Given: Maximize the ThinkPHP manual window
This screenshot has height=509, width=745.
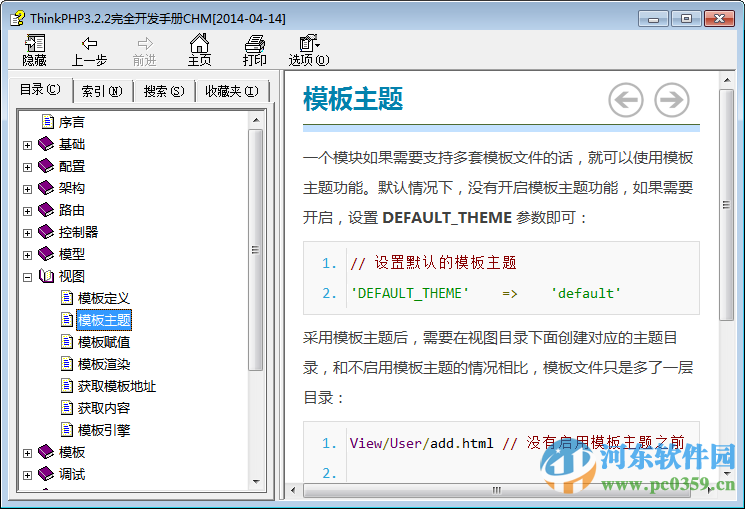Looking at the screenshot, I should point(686,19).
